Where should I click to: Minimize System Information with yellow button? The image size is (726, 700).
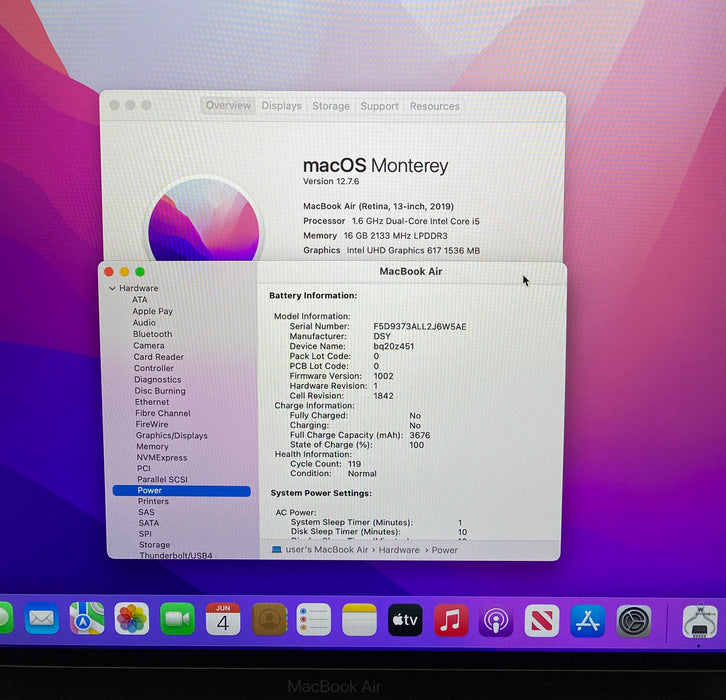point(125,272)
